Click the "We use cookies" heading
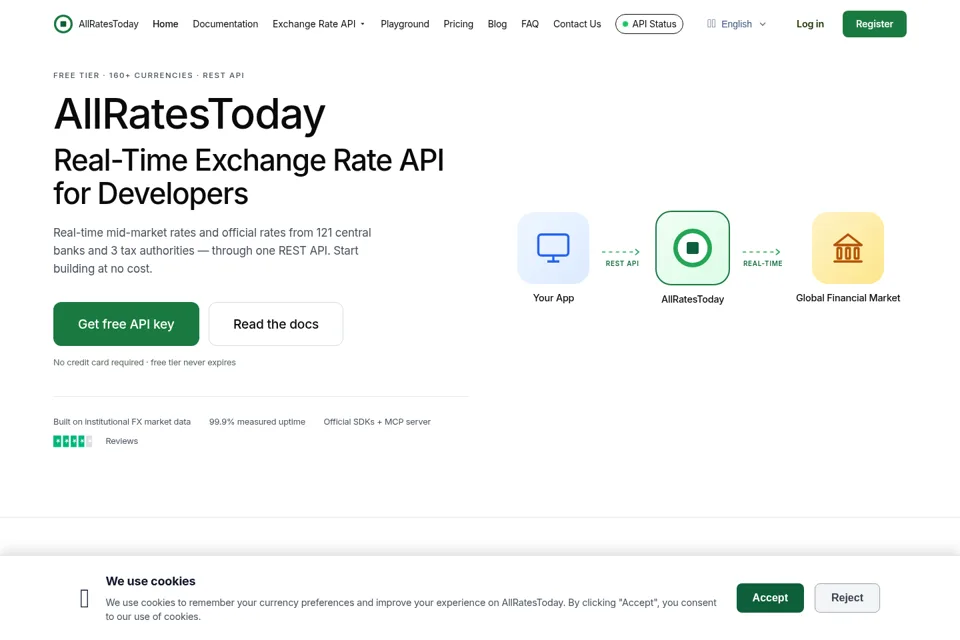Screen dimensions: 960x640 151,581
